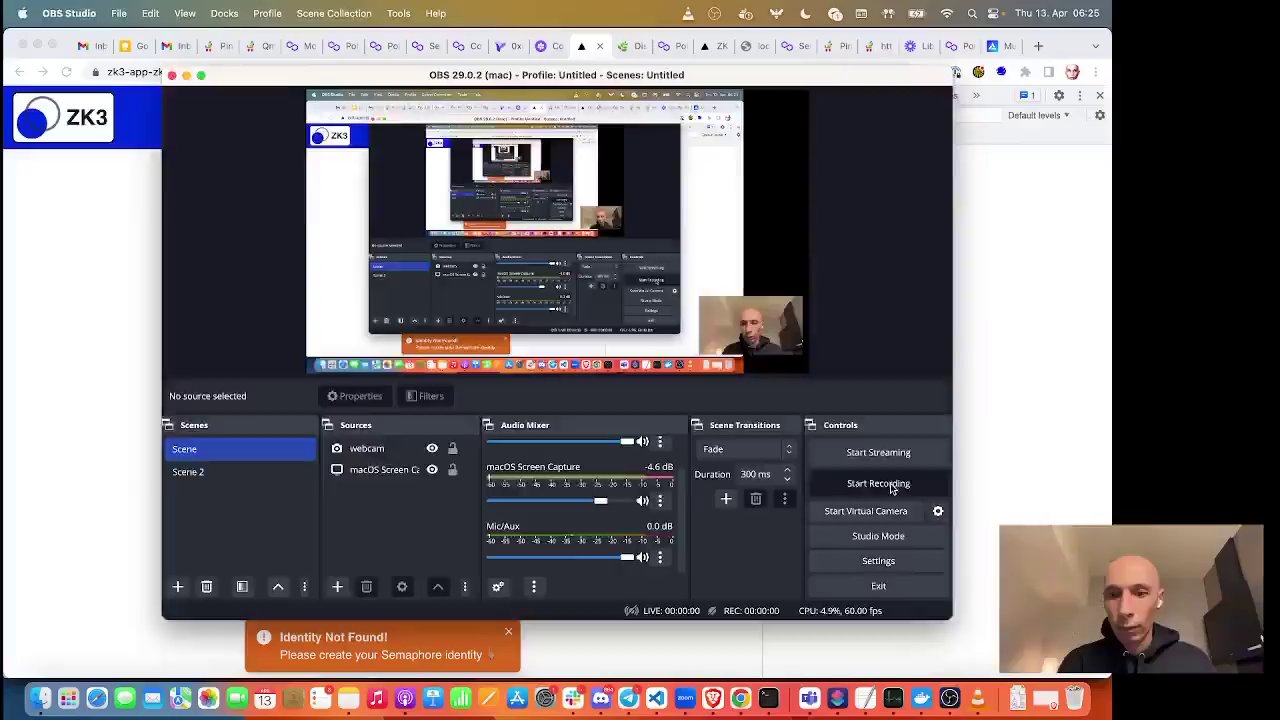This screenshot has width=1280, height=720.
Task: Open advanced audio properties gears icon
Action: 497,587
